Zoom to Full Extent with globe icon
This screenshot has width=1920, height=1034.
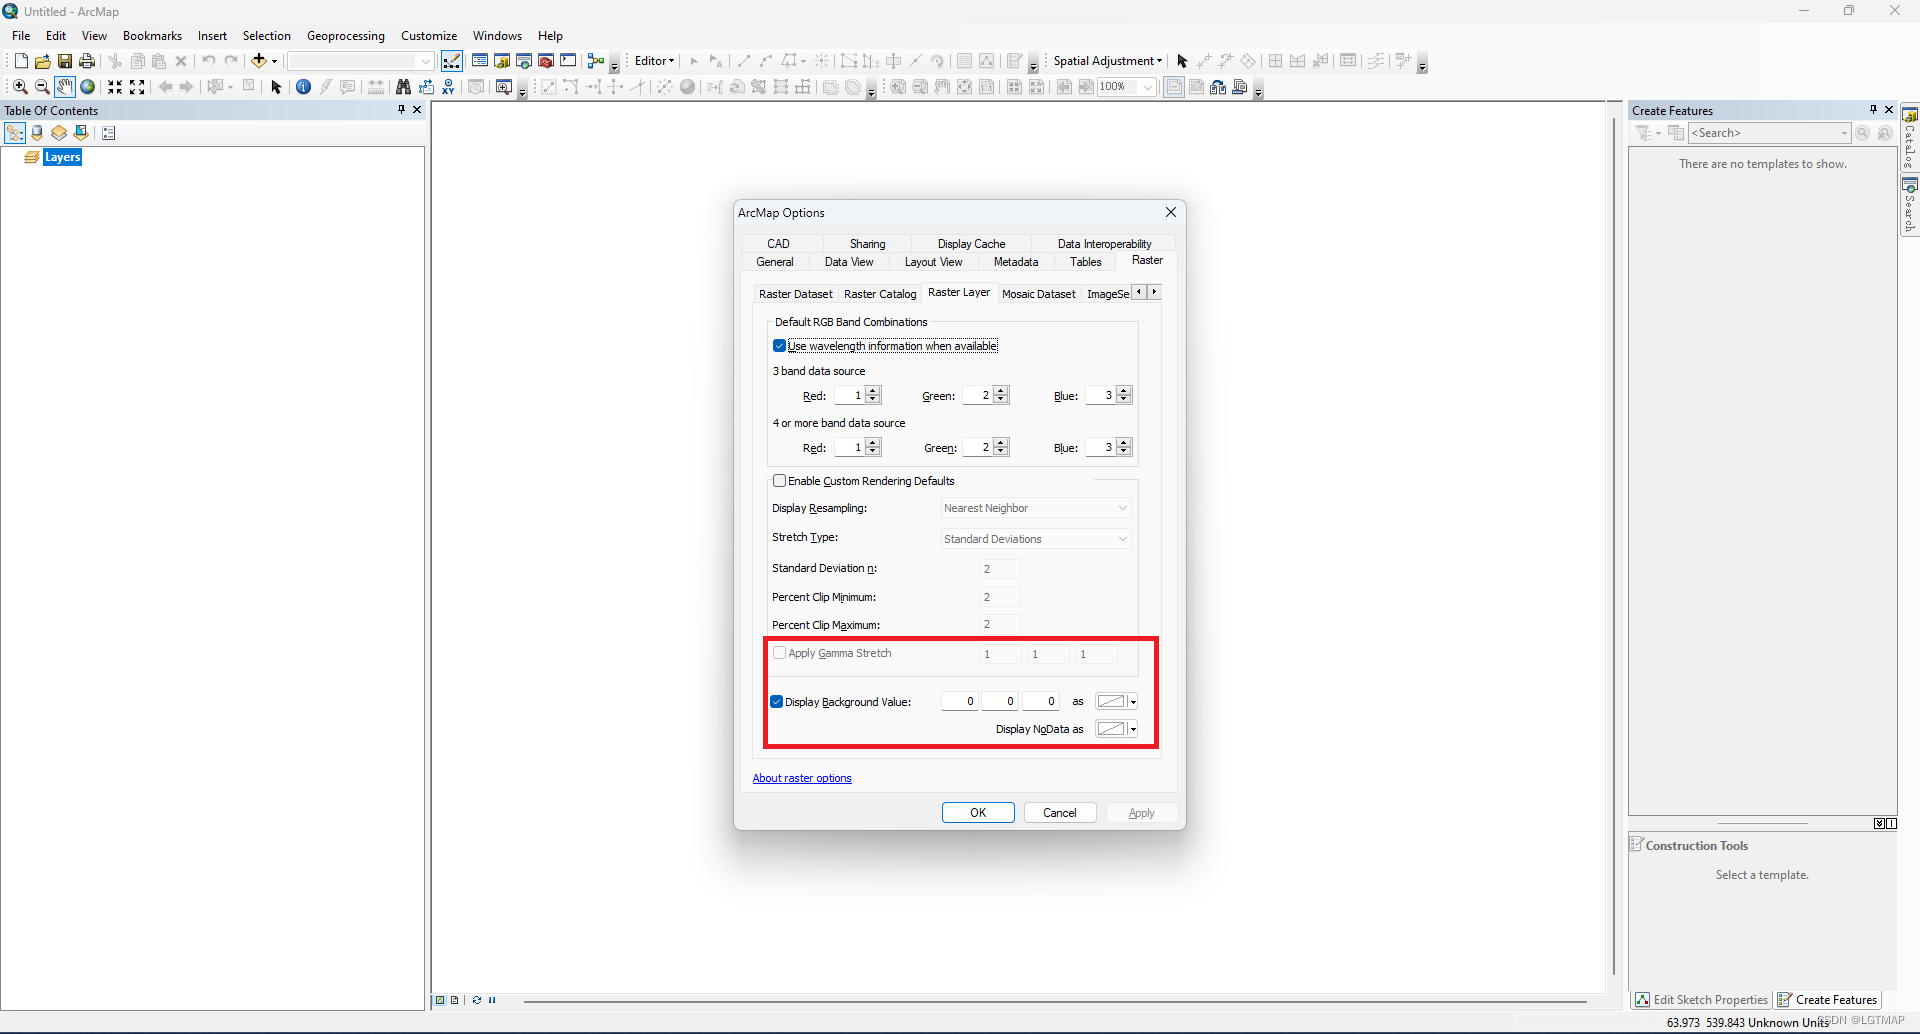pos(88,87)
